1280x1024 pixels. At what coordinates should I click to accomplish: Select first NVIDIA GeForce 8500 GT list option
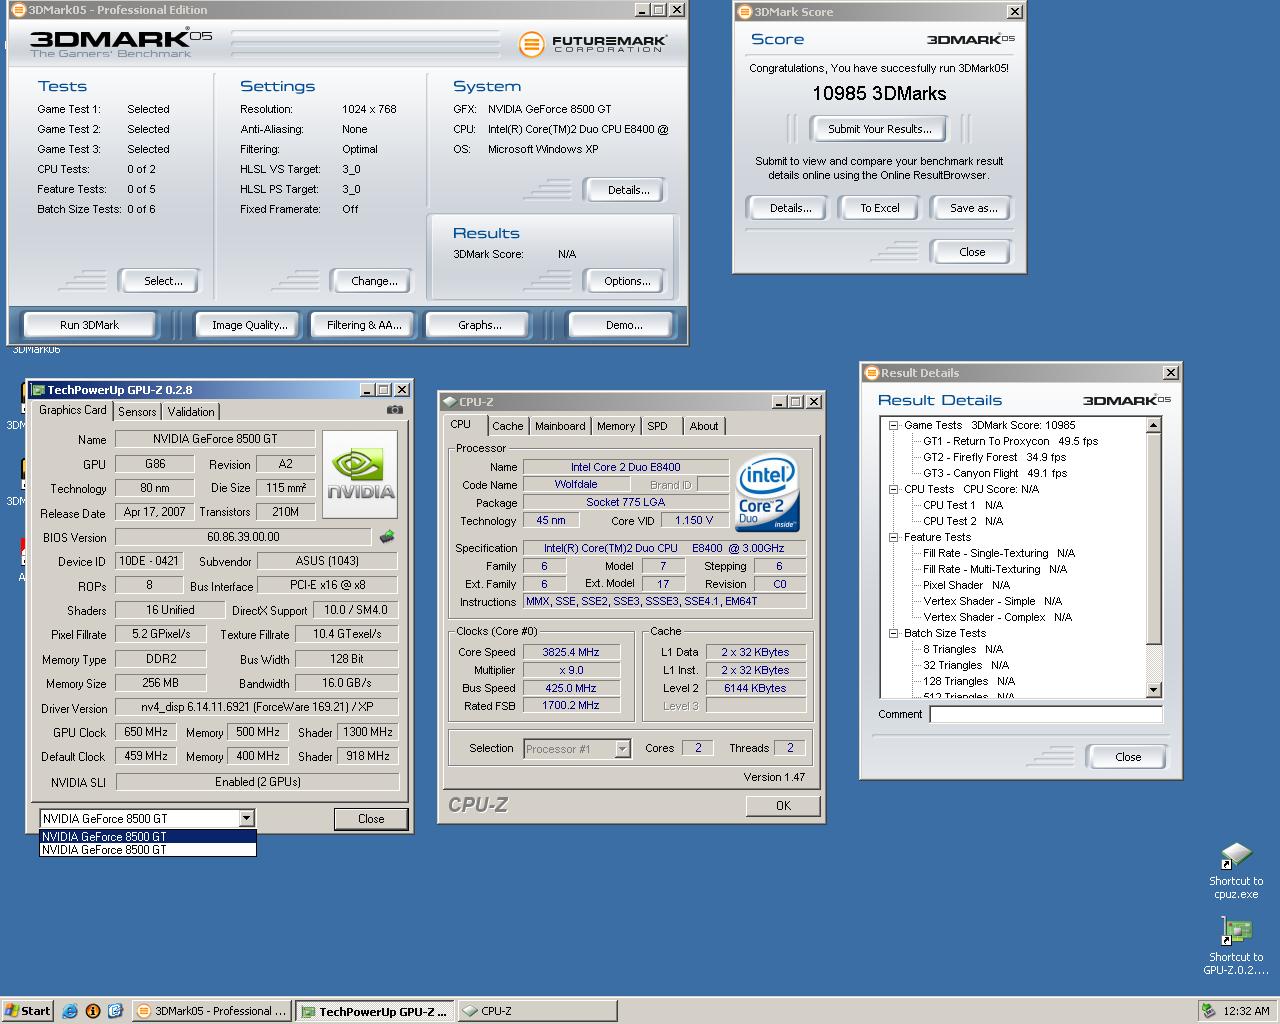[148, 837]
